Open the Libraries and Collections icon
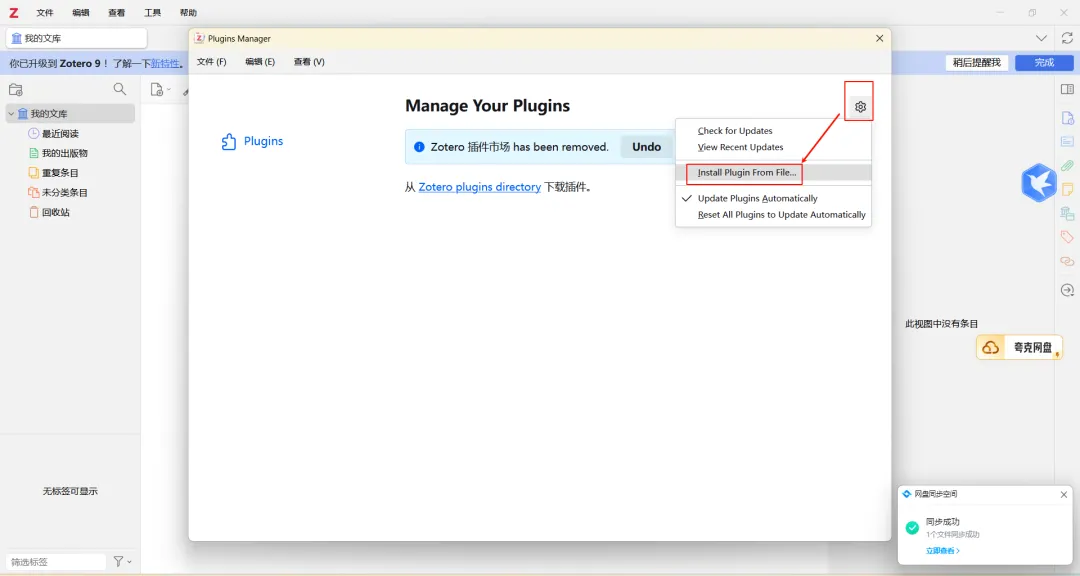Viewport: 1080px width, 576px height. coord(1067,213)
